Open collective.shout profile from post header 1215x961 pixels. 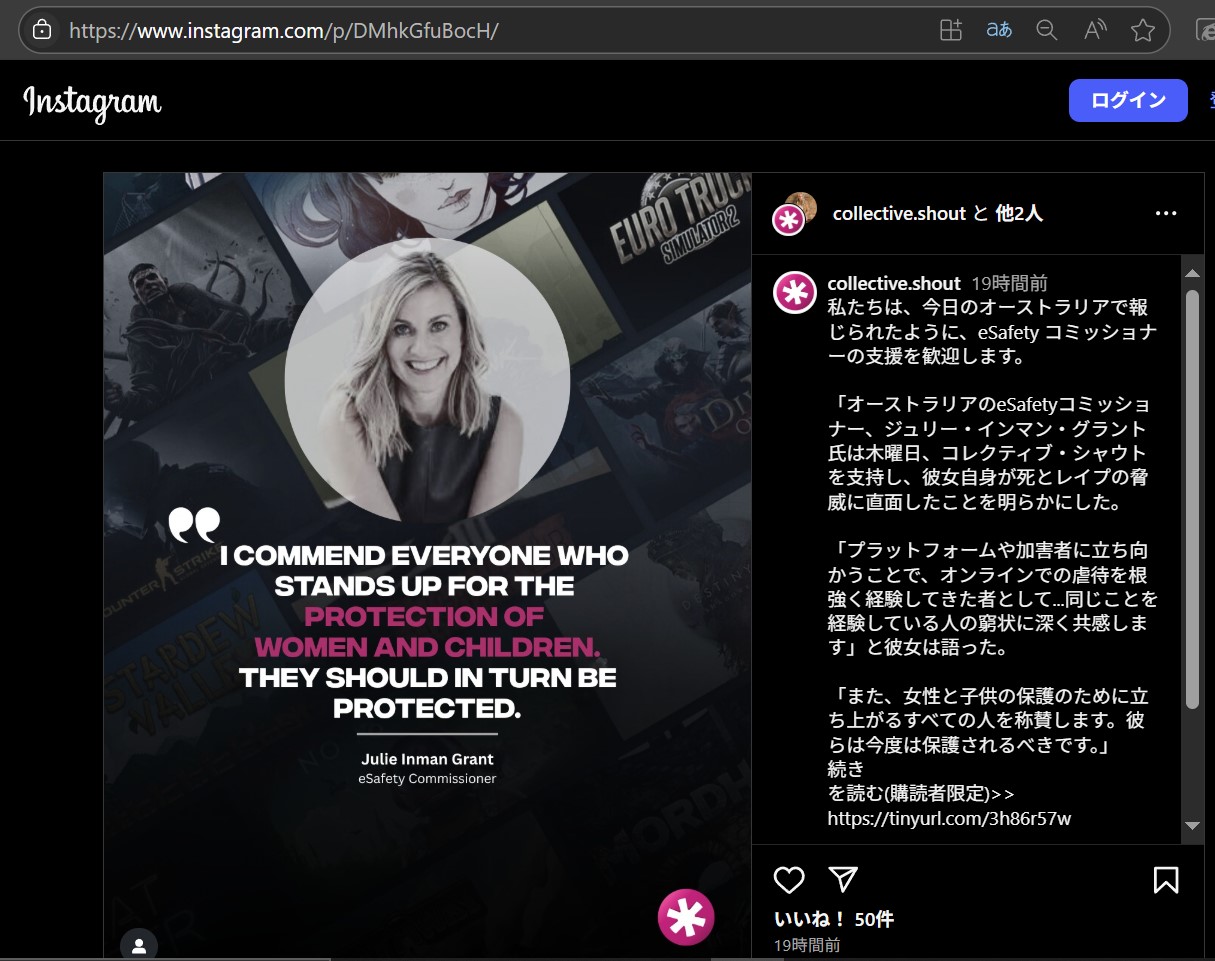coord(899,213)
